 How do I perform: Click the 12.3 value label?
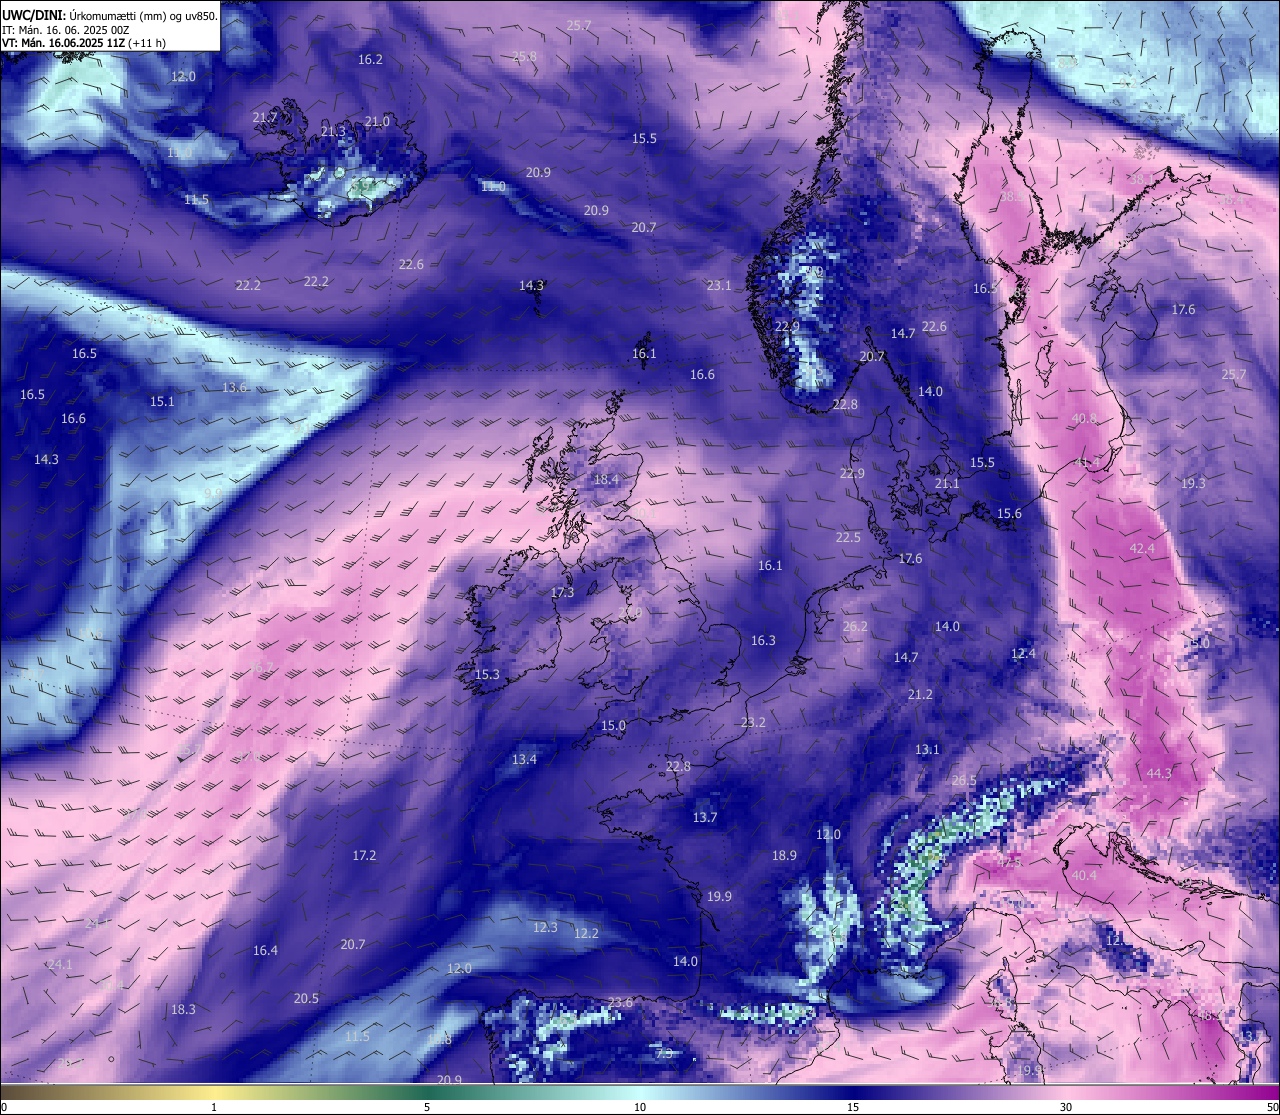tap(545, 928)
